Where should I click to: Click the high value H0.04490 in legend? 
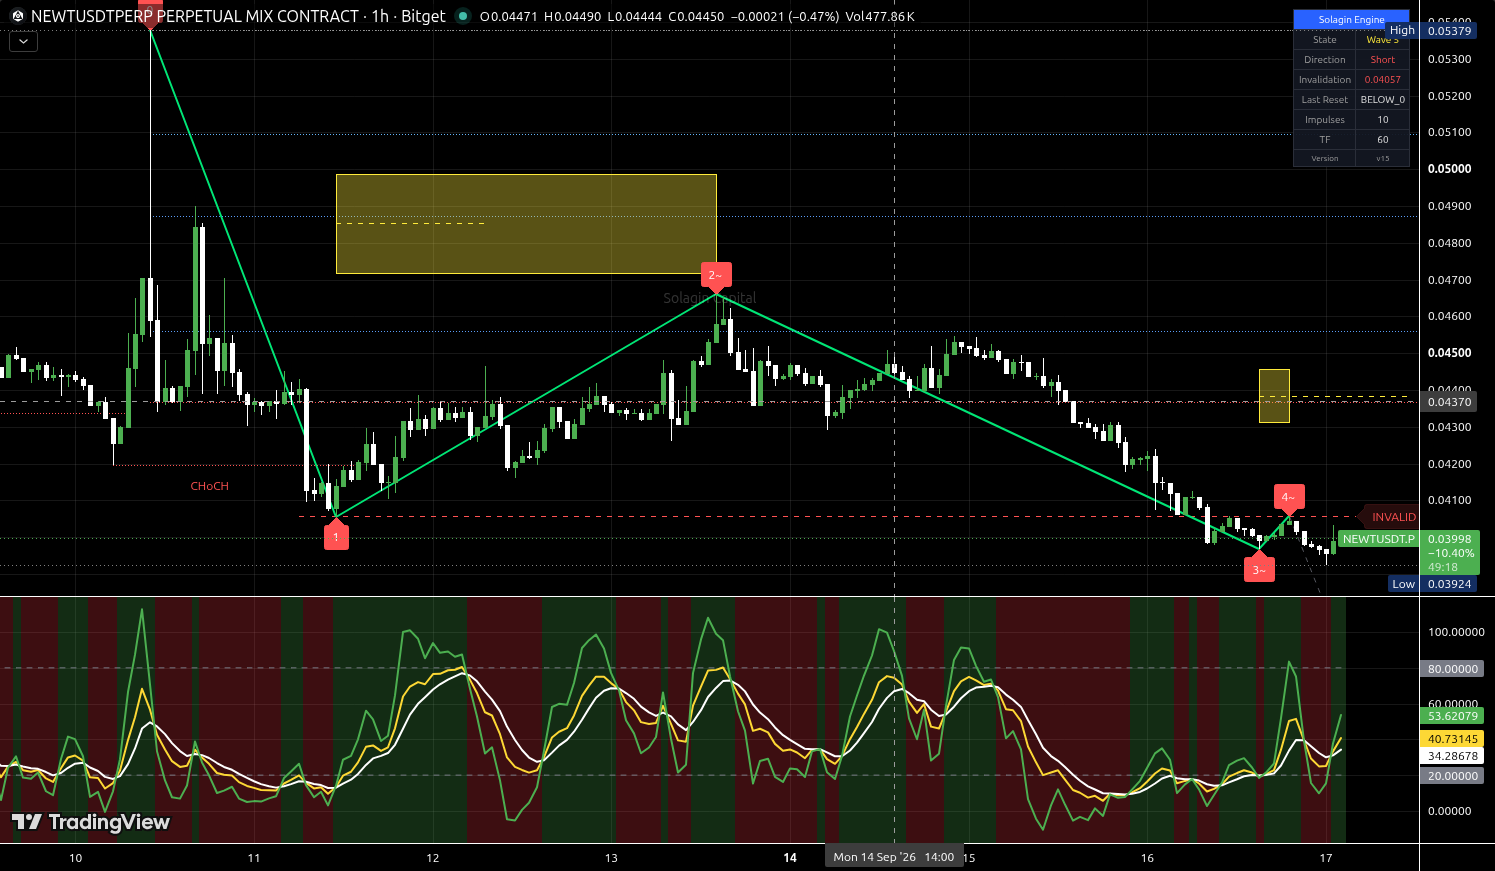click(x=573, y=17)
